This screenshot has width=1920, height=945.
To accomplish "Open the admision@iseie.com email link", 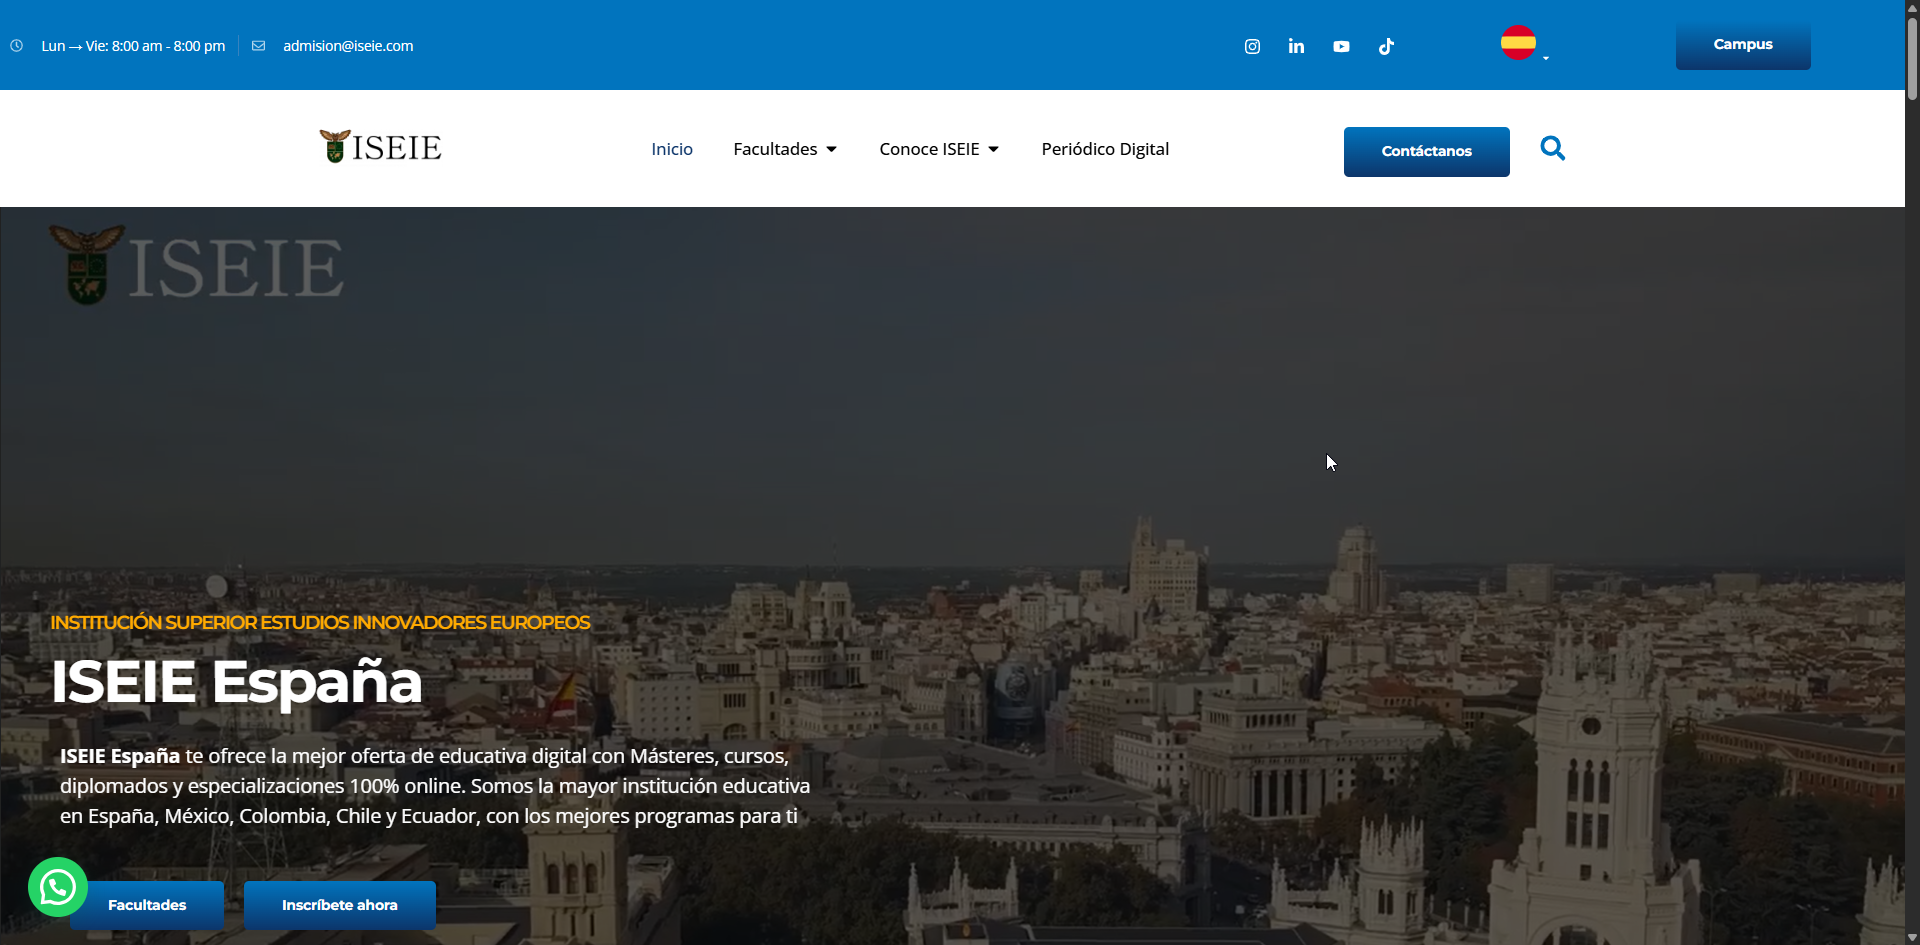I will click(x=347, y=45).
